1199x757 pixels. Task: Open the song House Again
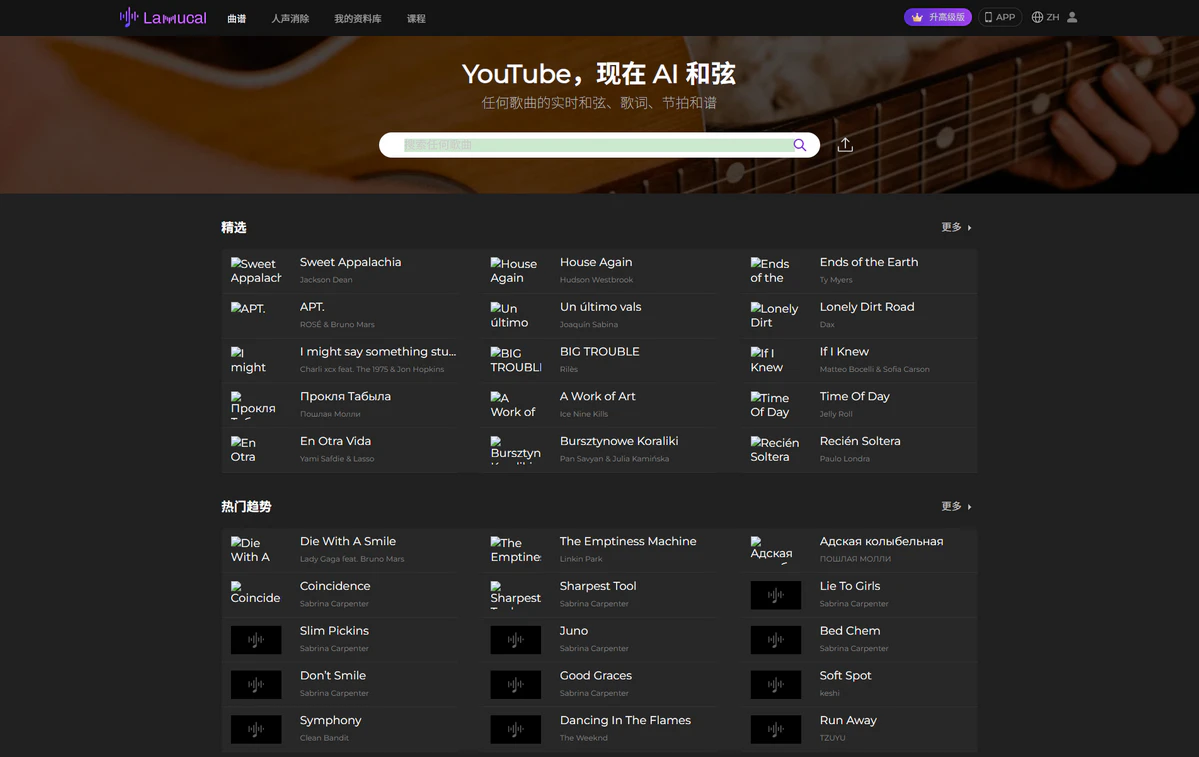pyautogui.click(x=596, y=262)
